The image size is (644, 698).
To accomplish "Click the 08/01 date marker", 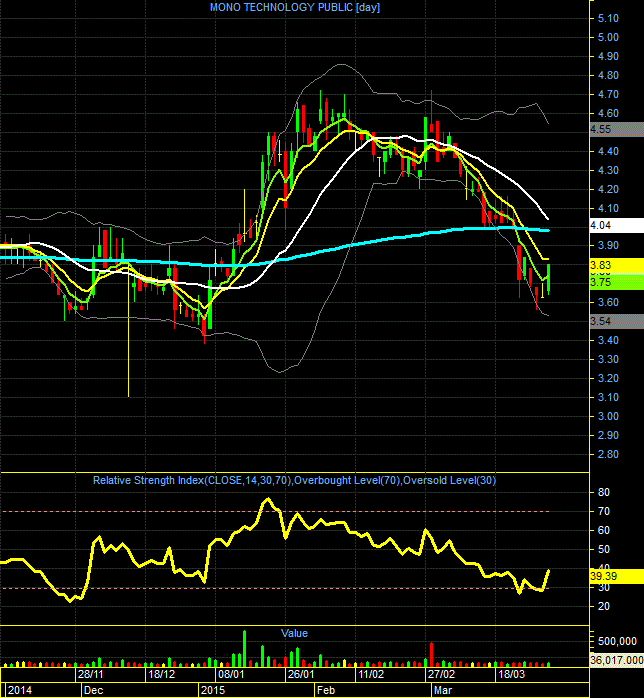I will click(231, 674).
